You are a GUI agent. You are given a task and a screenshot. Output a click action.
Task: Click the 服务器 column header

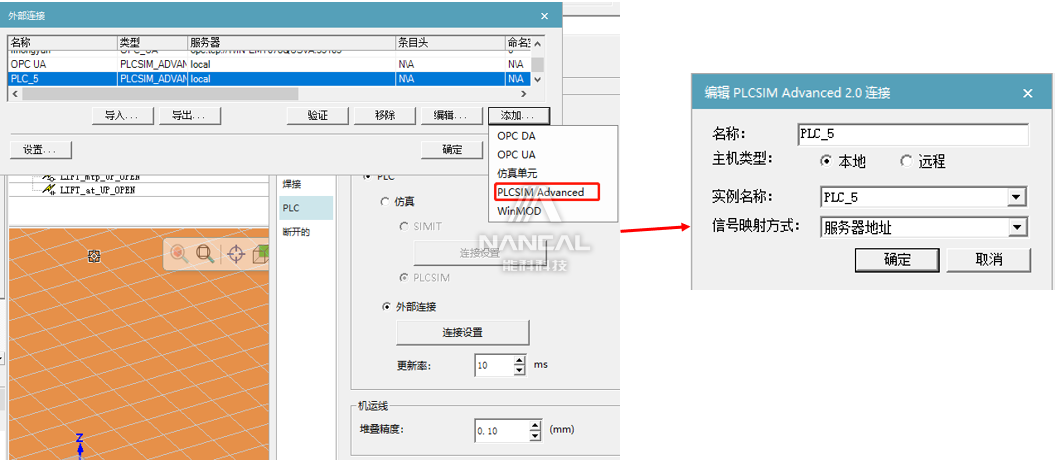click(291, 42)
